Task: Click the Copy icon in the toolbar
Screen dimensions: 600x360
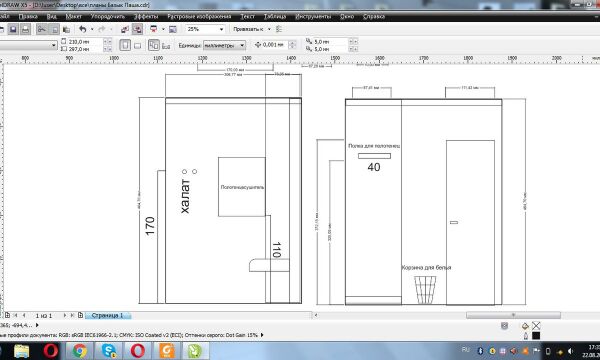Action: tap(54, 29)
